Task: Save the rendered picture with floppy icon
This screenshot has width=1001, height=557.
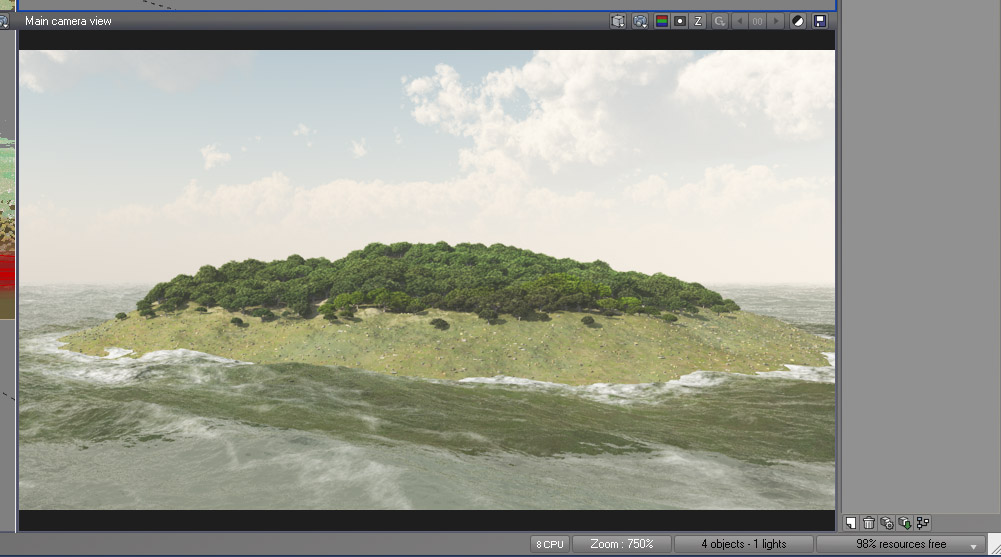Action: [820, 21]
